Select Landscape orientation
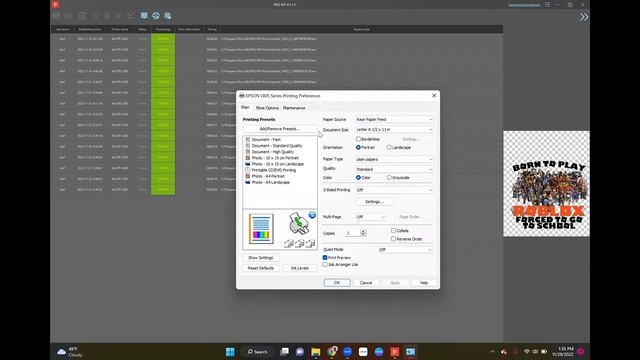This screenshot has height=360, width=640. tap(389, 147)
